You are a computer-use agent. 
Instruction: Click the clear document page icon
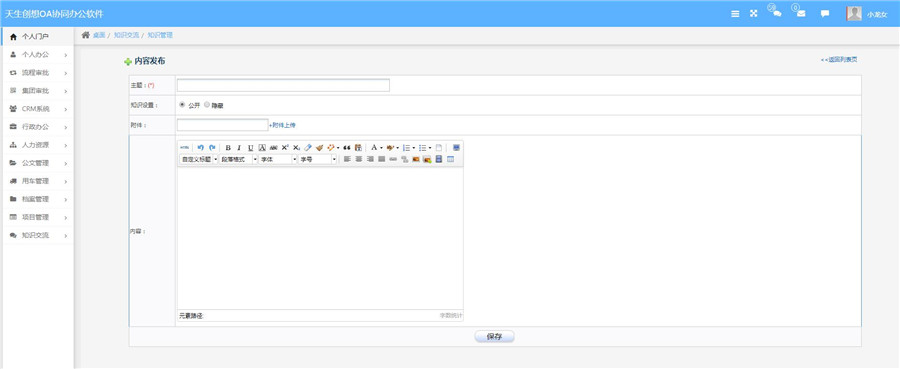439,148
